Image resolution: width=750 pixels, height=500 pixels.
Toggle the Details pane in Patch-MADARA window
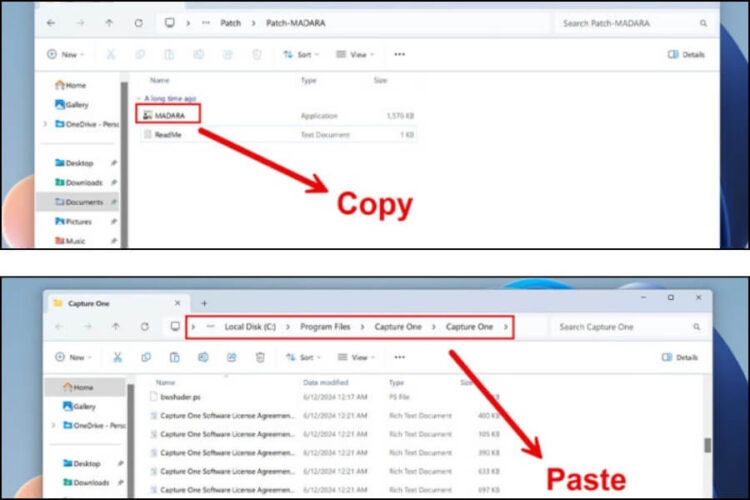click(x=686, y=55)
